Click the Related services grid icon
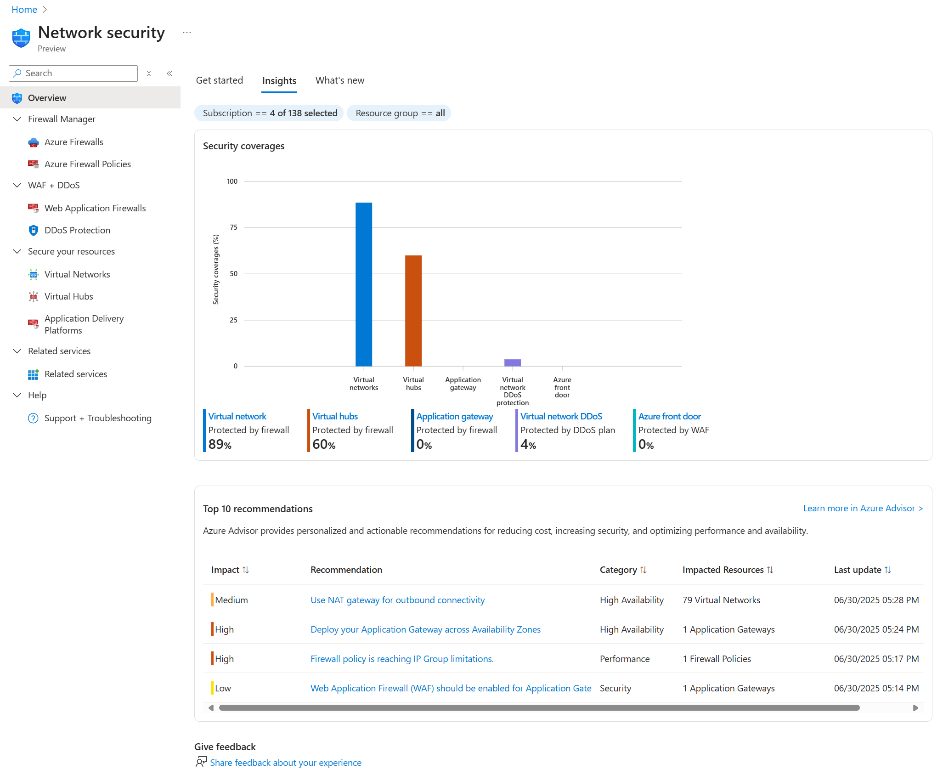 click(x=34, y=375)
